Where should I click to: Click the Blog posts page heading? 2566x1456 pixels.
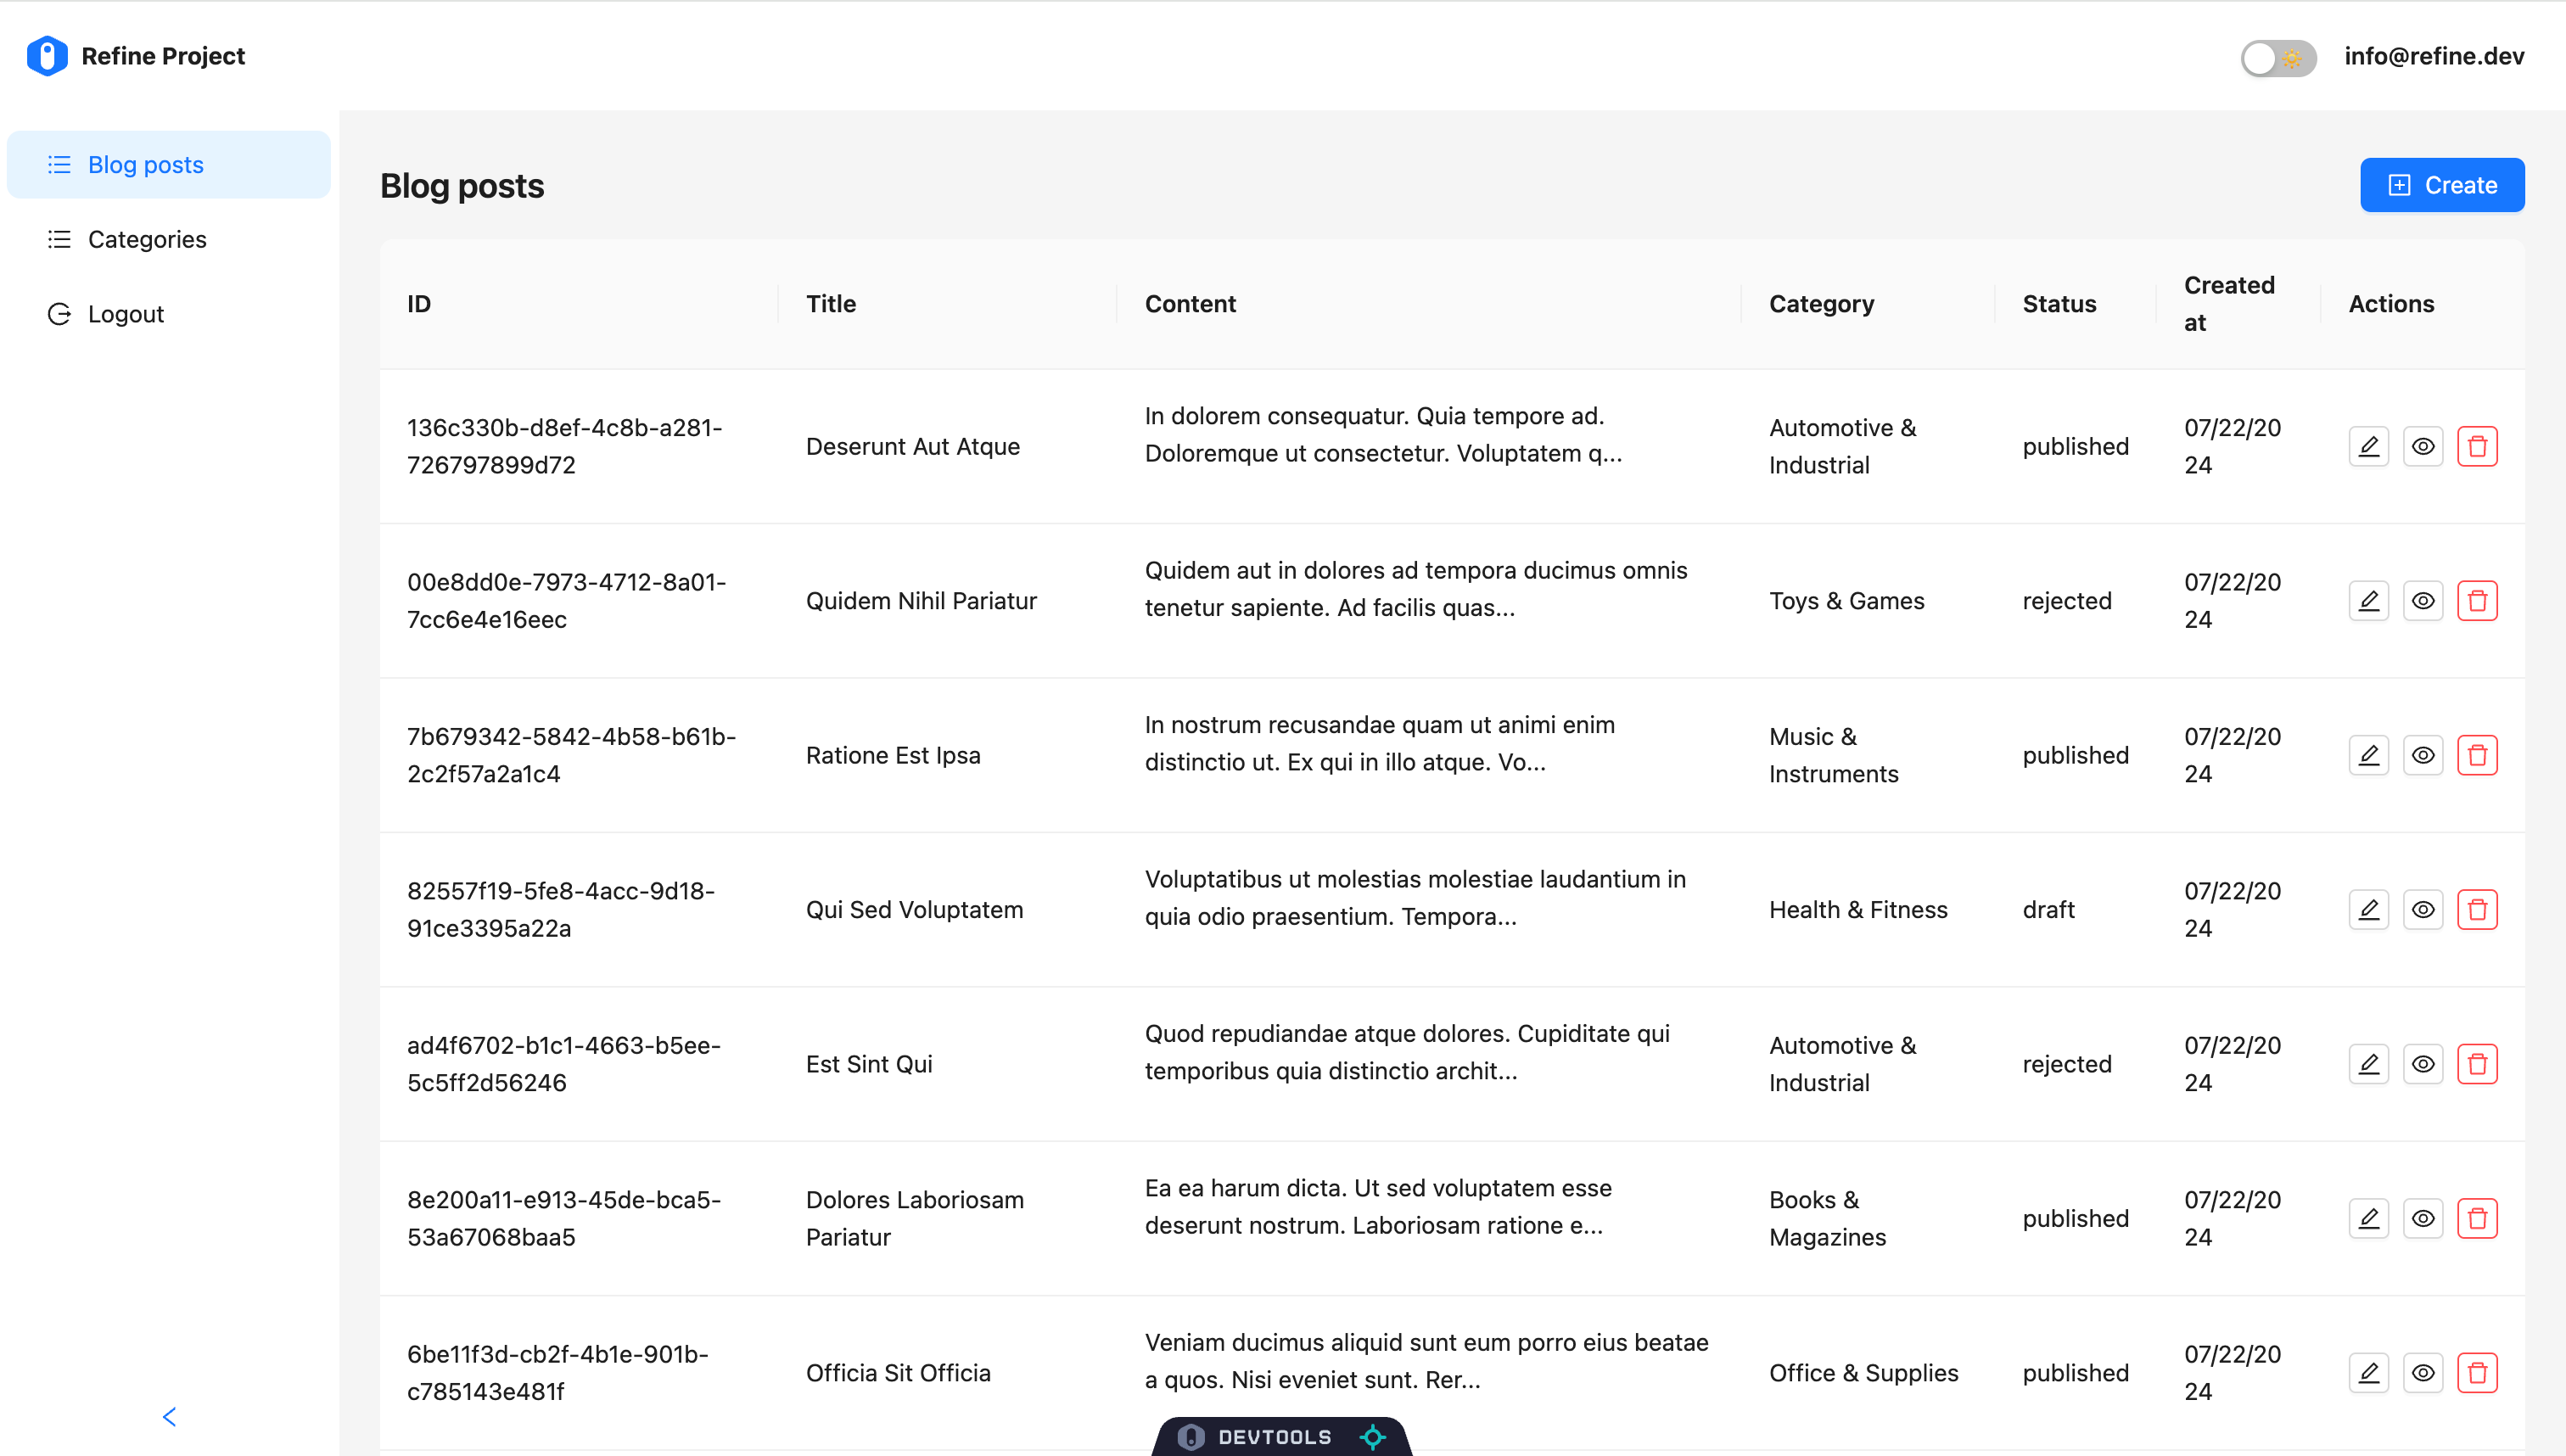click(x=462, y=186)
